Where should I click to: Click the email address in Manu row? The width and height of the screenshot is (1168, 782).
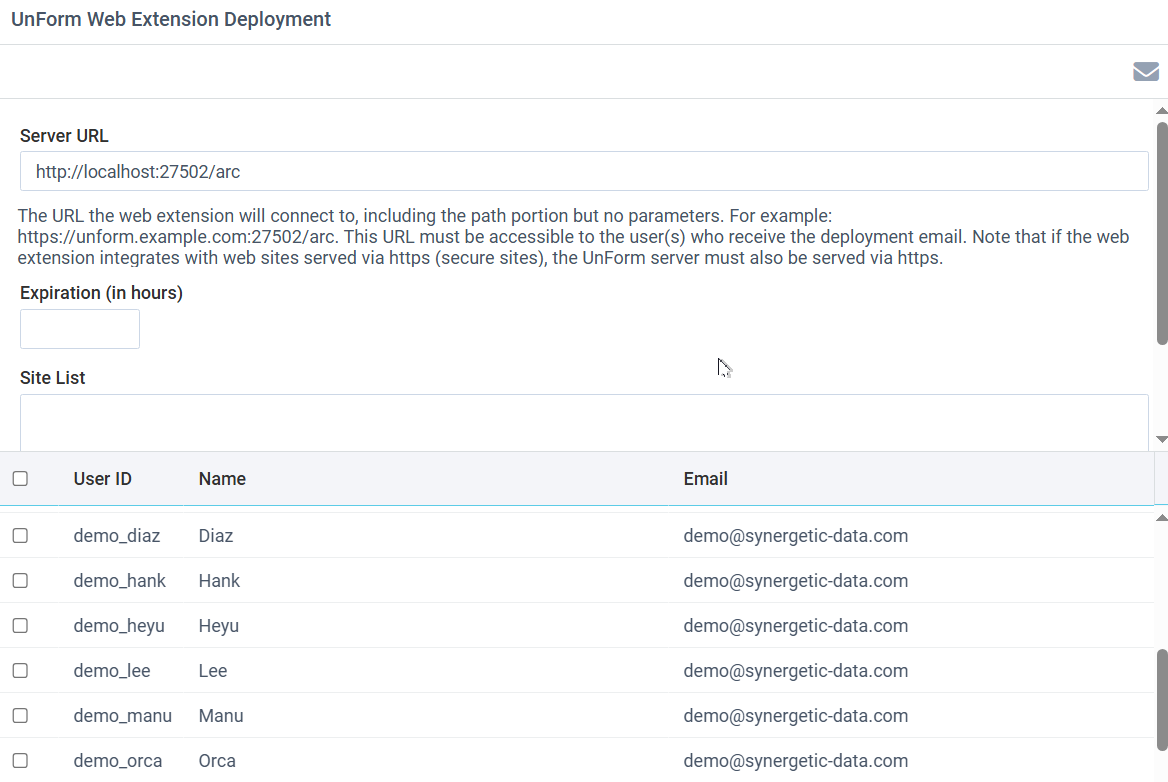click(796, 716)
